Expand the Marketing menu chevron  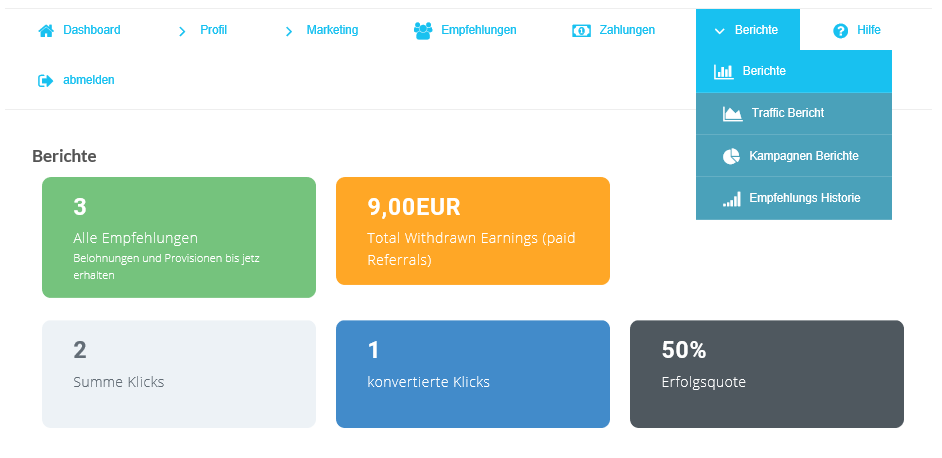(x=289, y=31)
